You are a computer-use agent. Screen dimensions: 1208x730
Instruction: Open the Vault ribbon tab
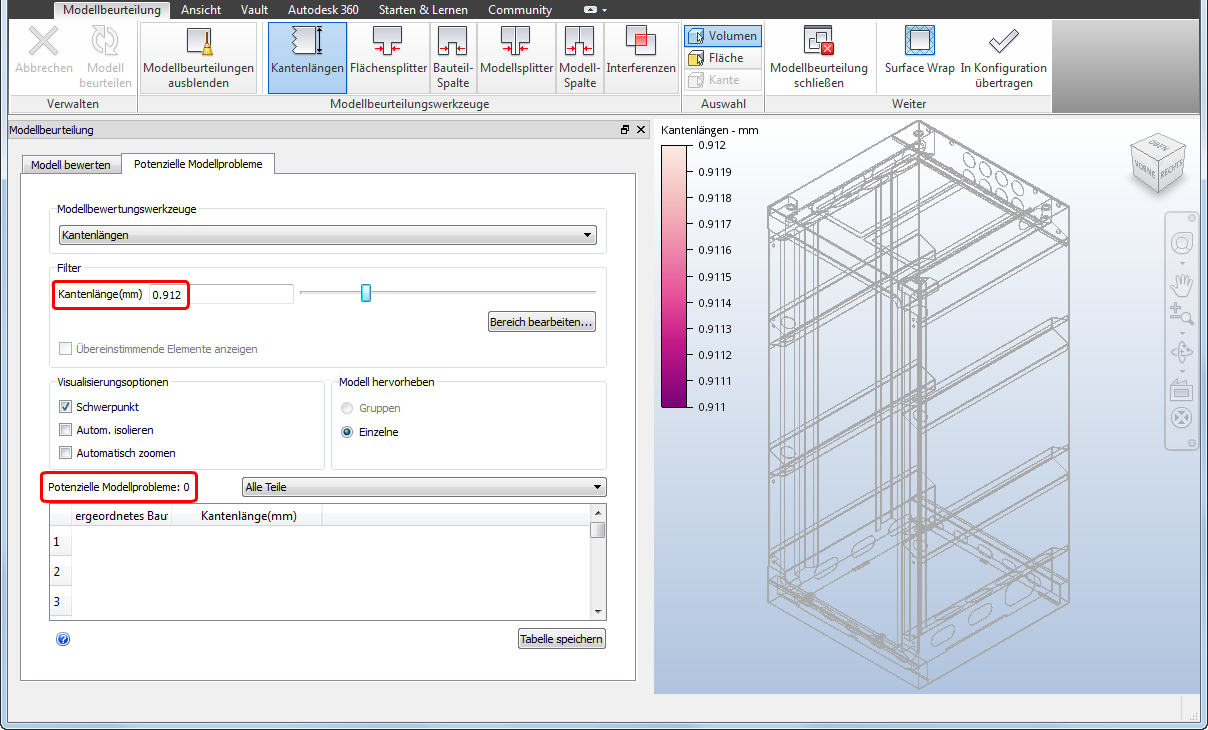click(255, 10)
